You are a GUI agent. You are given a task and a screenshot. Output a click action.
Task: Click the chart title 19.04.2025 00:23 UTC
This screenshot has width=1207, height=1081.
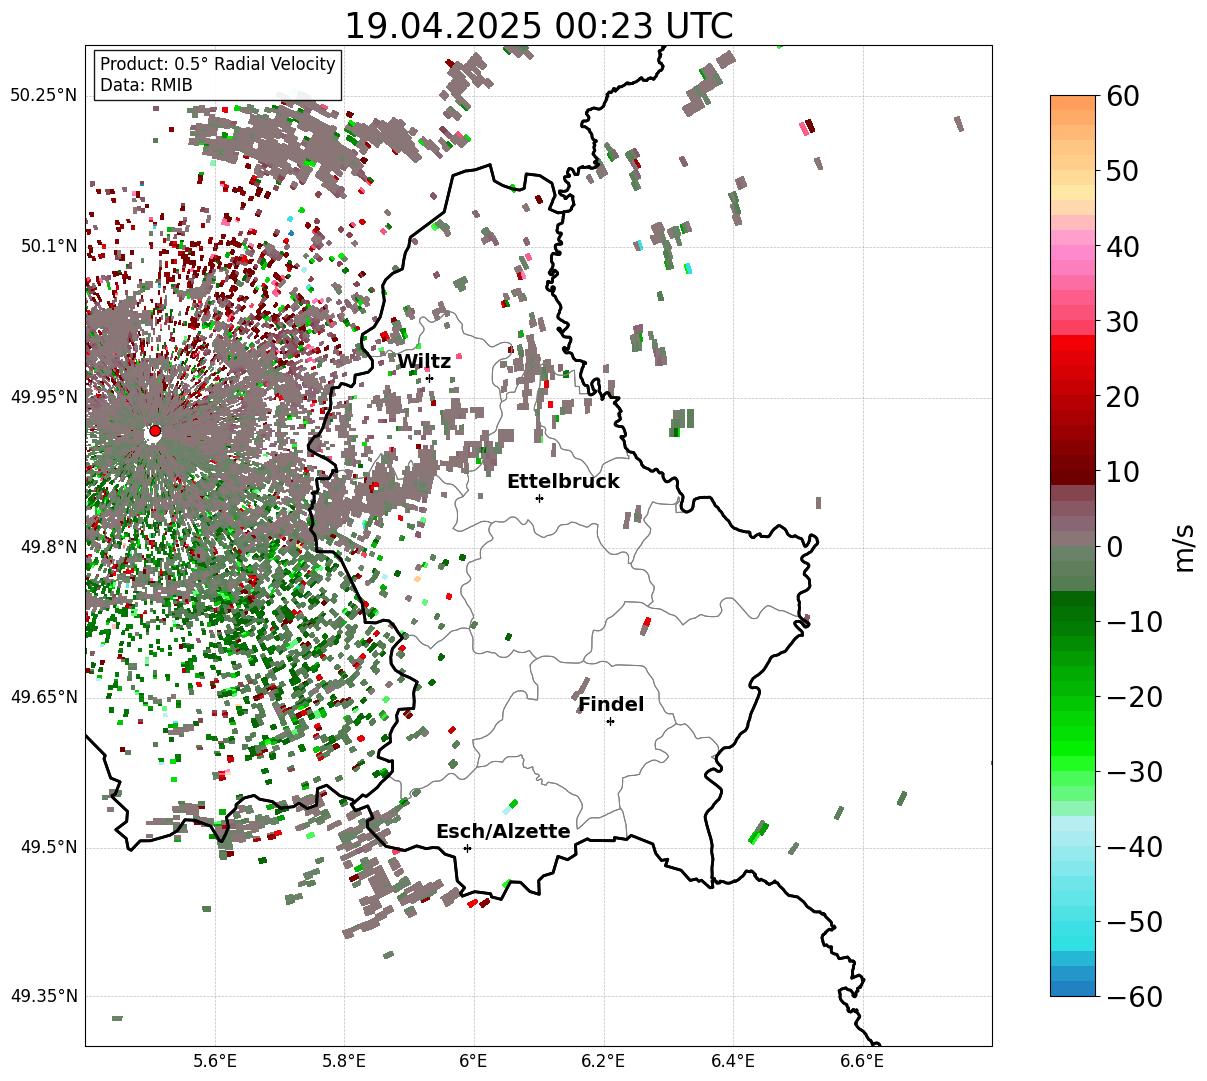pos(538,25)
